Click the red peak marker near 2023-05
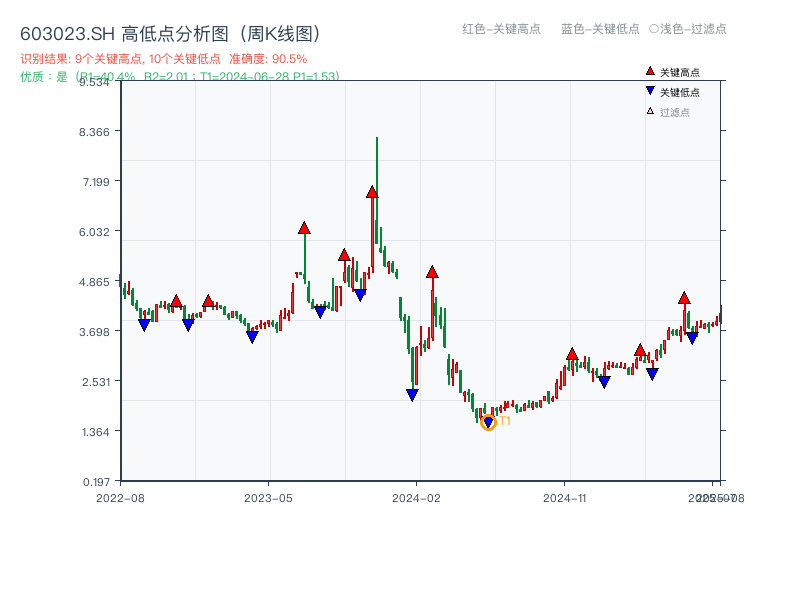The width and height of the screenshot is (800, 600). (x=305, y=227)
